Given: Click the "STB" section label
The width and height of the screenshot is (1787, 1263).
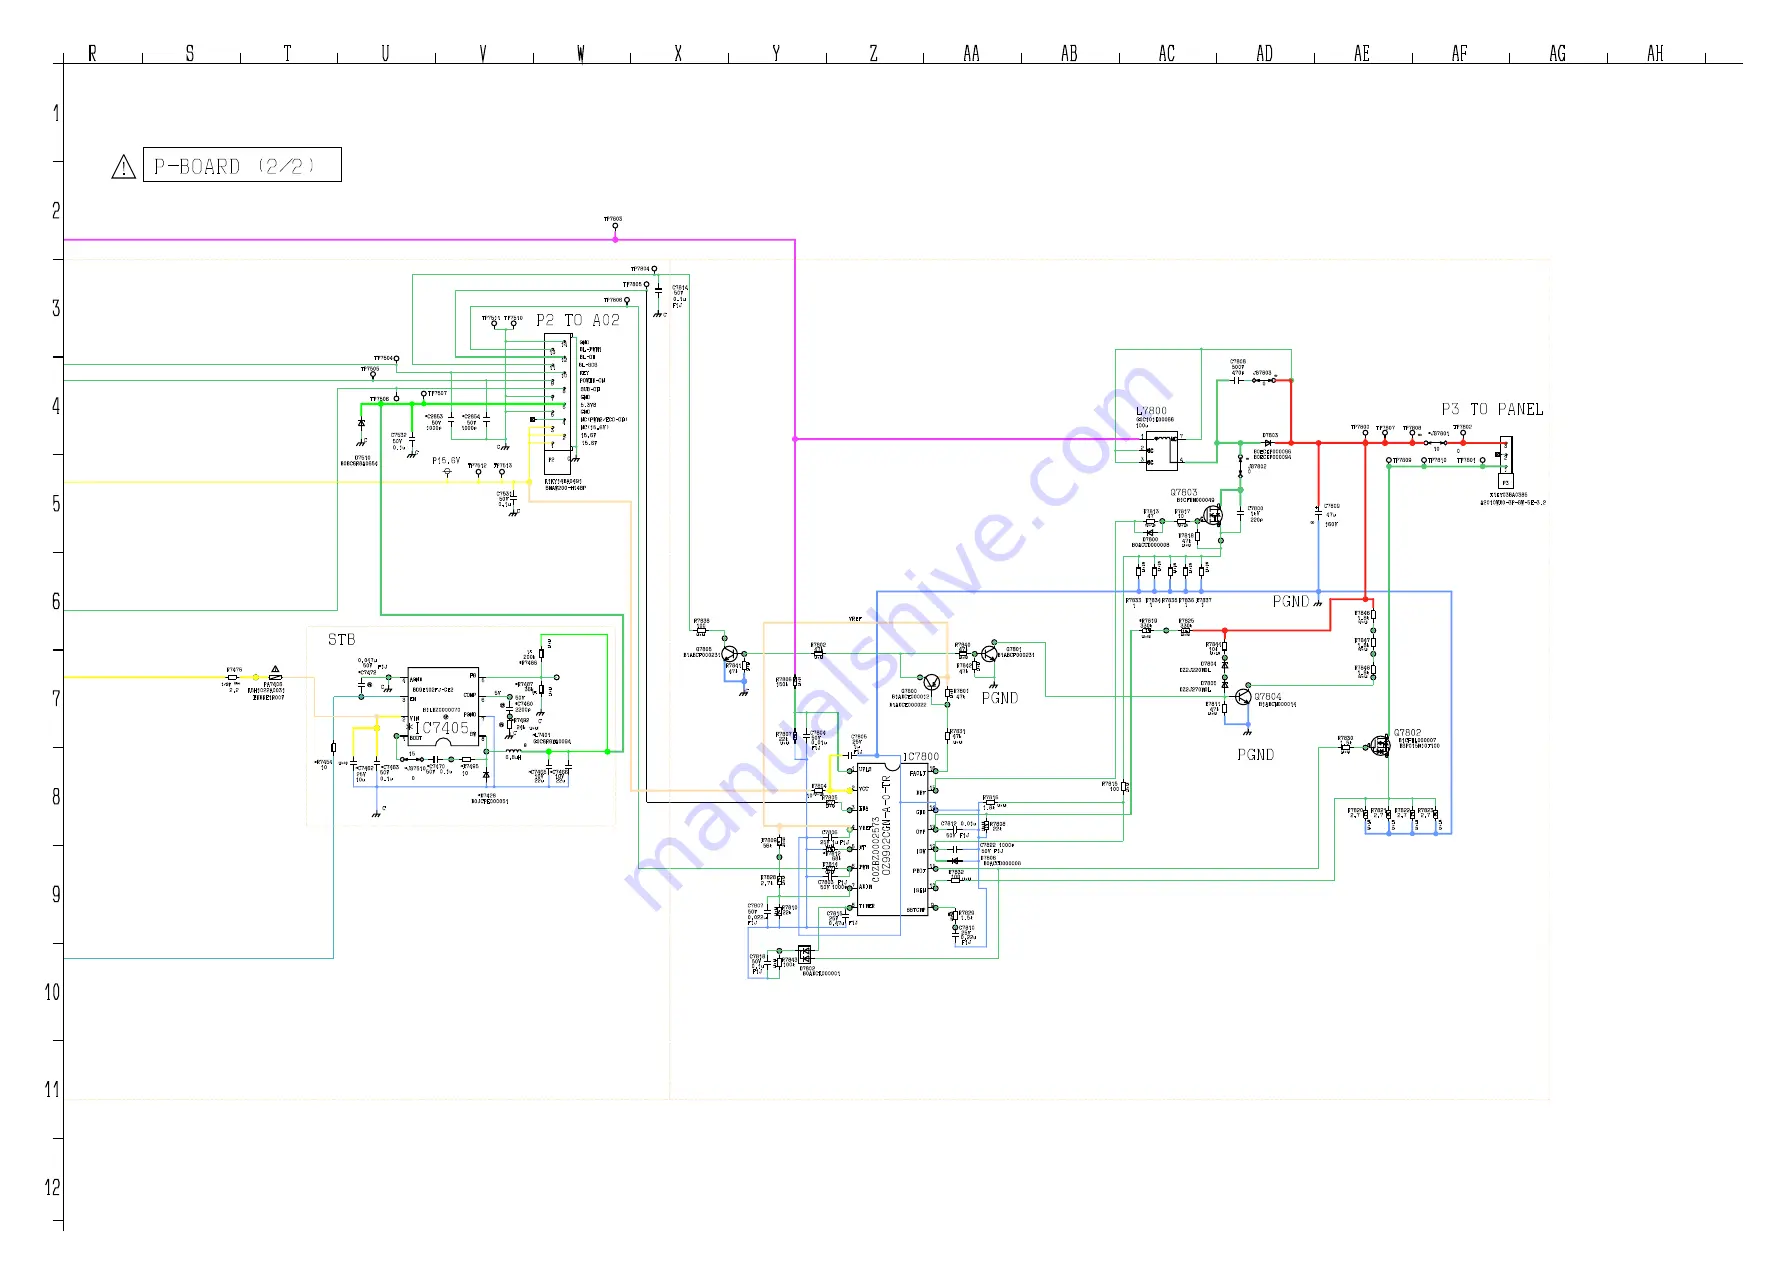Looking at the screenshot, I should pyautogui.click(x=341, y=640).
